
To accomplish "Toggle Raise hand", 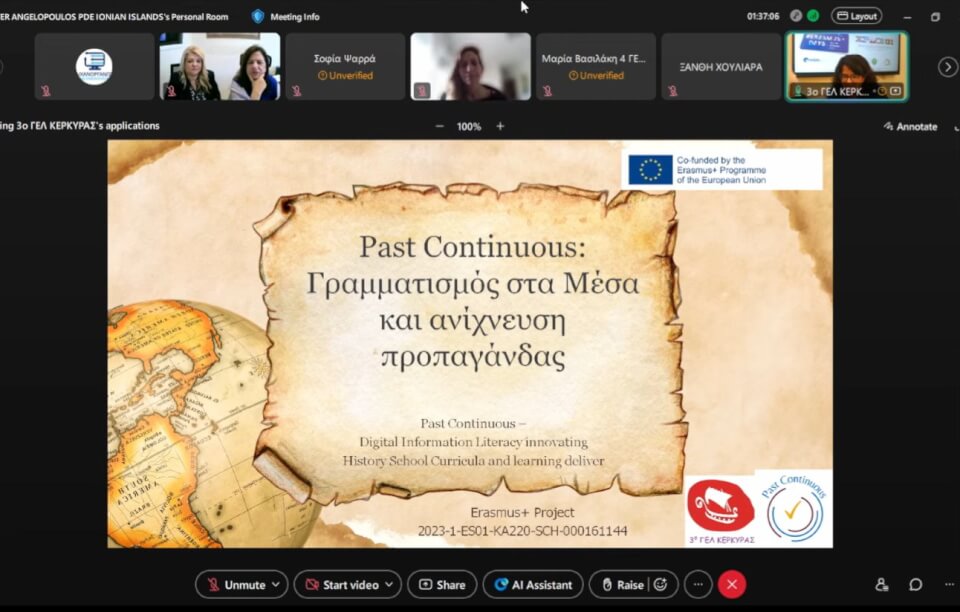I will (620, 585).
